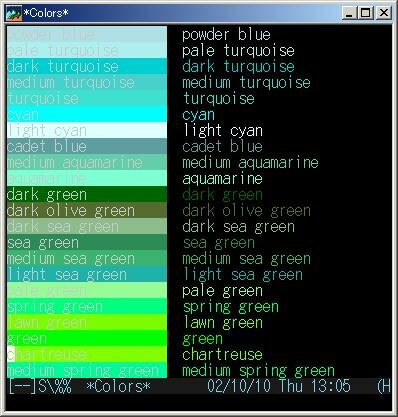398x417 pixels.
Task: Click 'medium turquoise' text on black
Action: coord(246,83)
